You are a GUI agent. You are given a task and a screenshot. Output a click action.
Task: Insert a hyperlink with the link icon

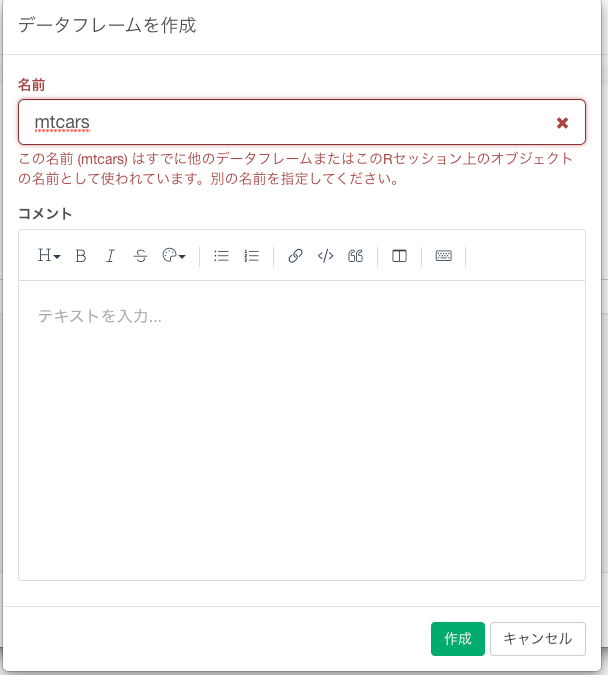[295, 256]
